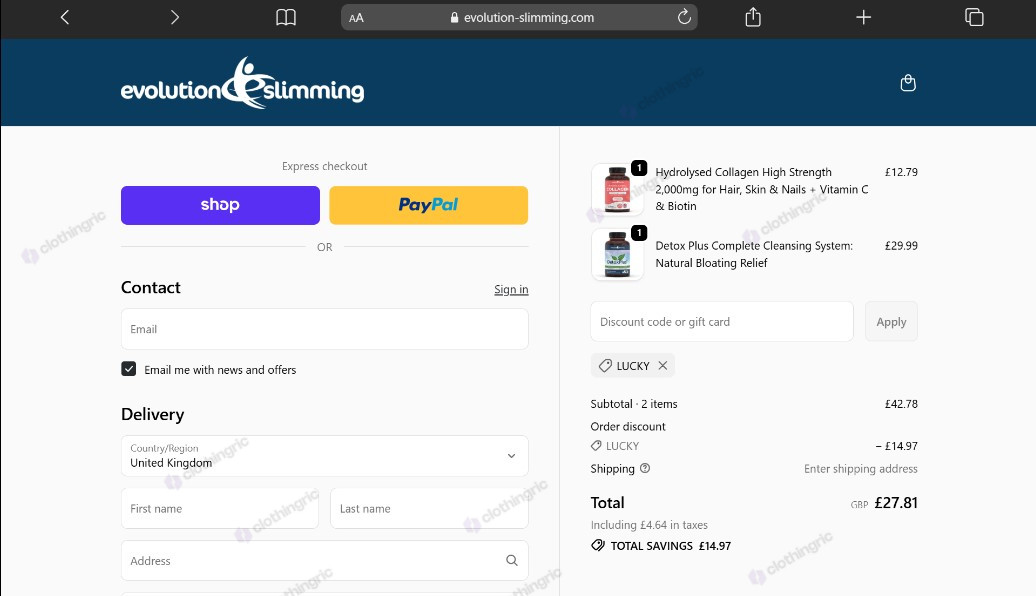
Task: Follow the Sign in link
Action: [x=511, y=289]
